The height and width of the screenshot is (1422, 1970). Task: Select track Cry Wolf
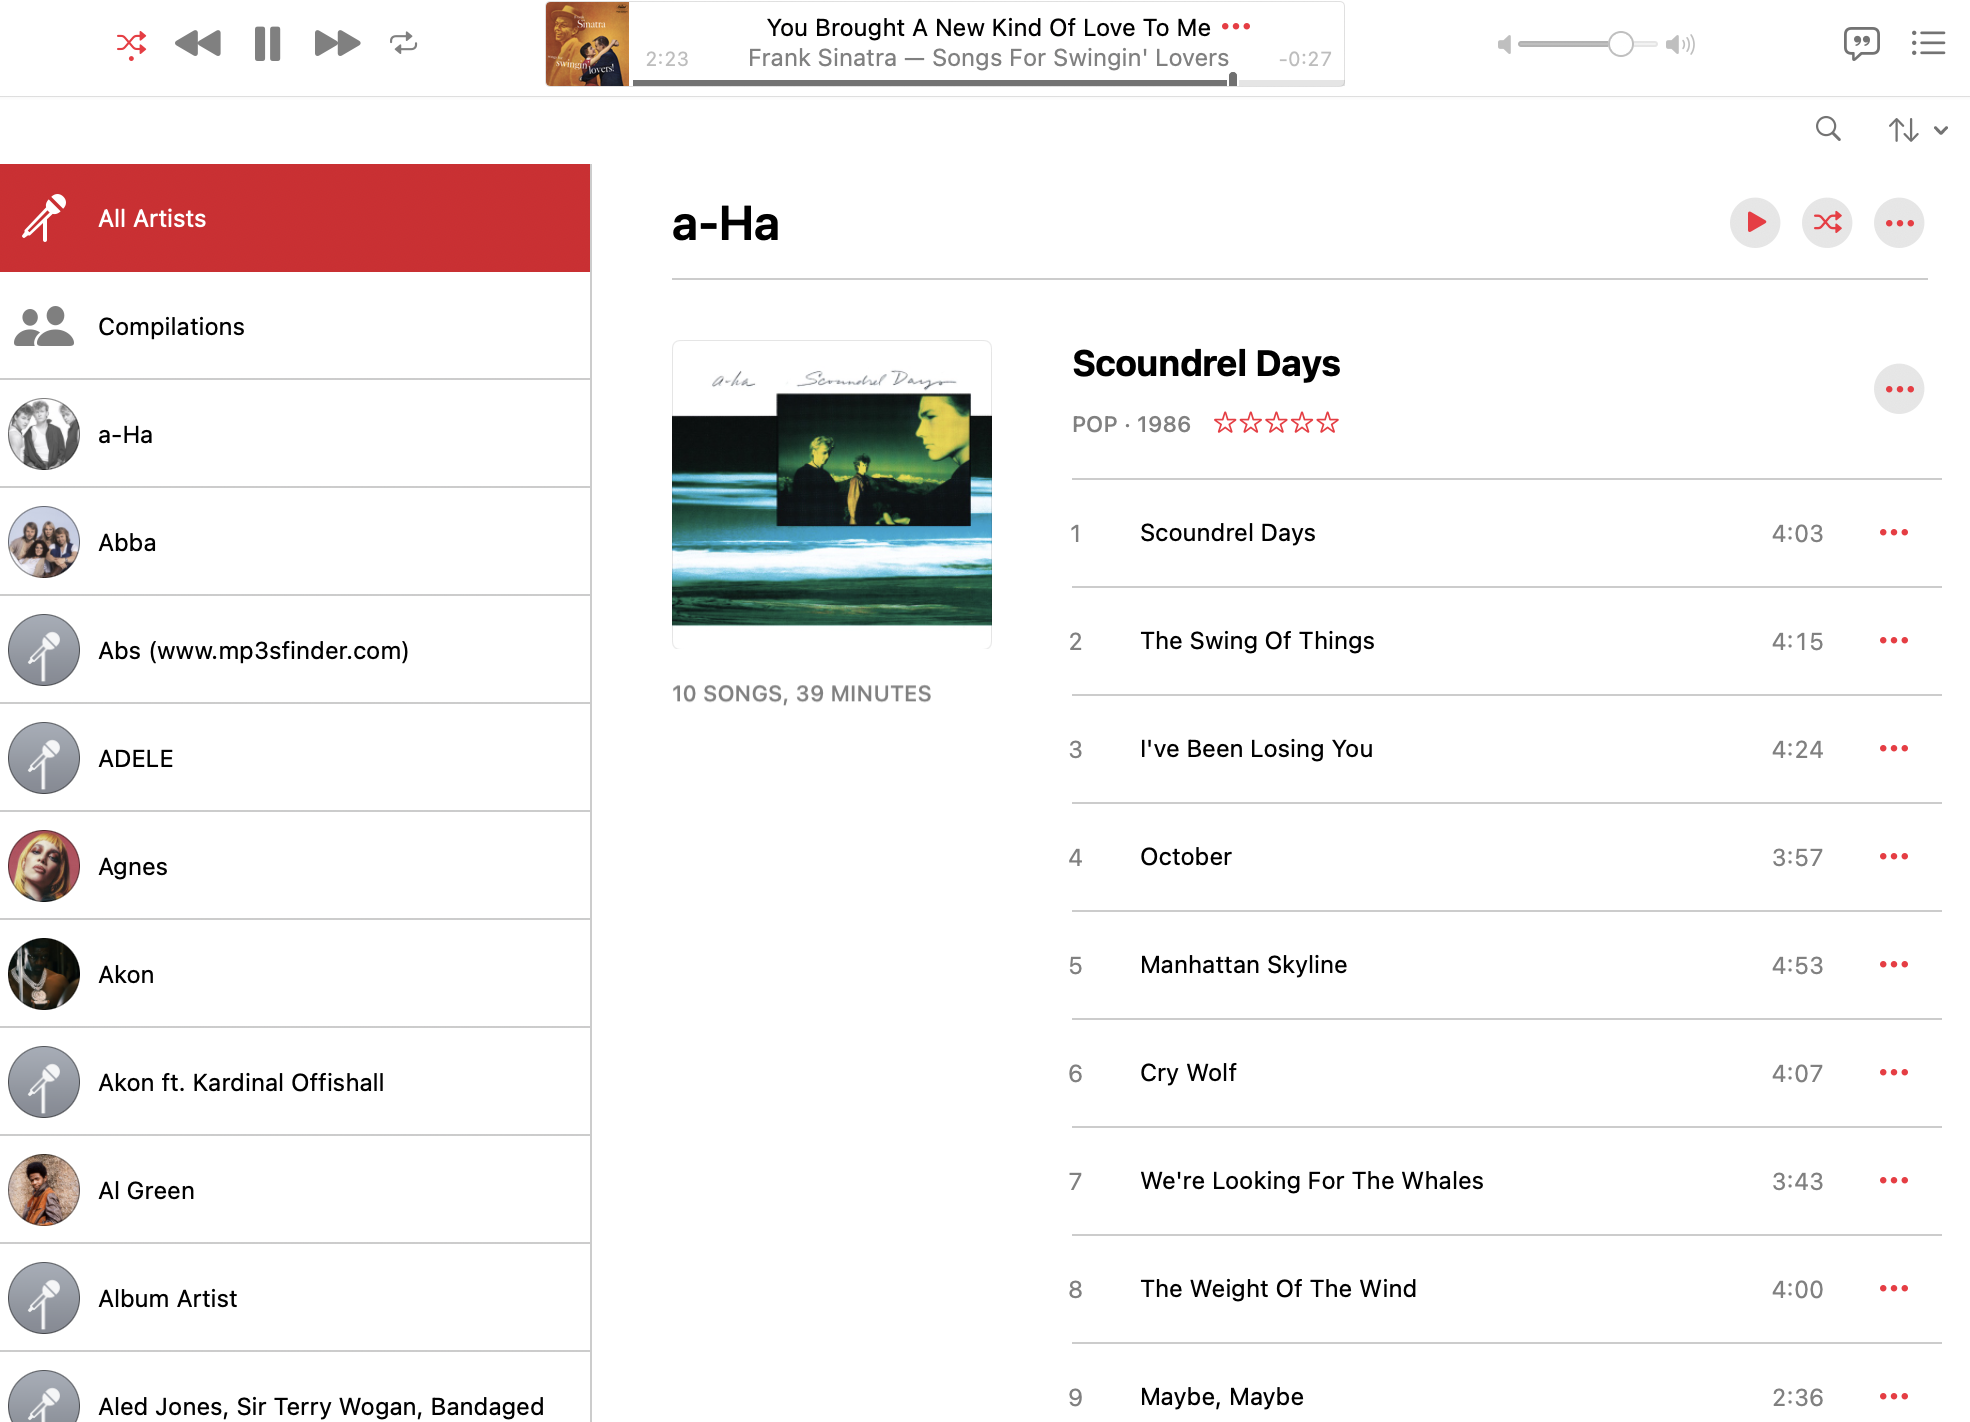1506,1073
